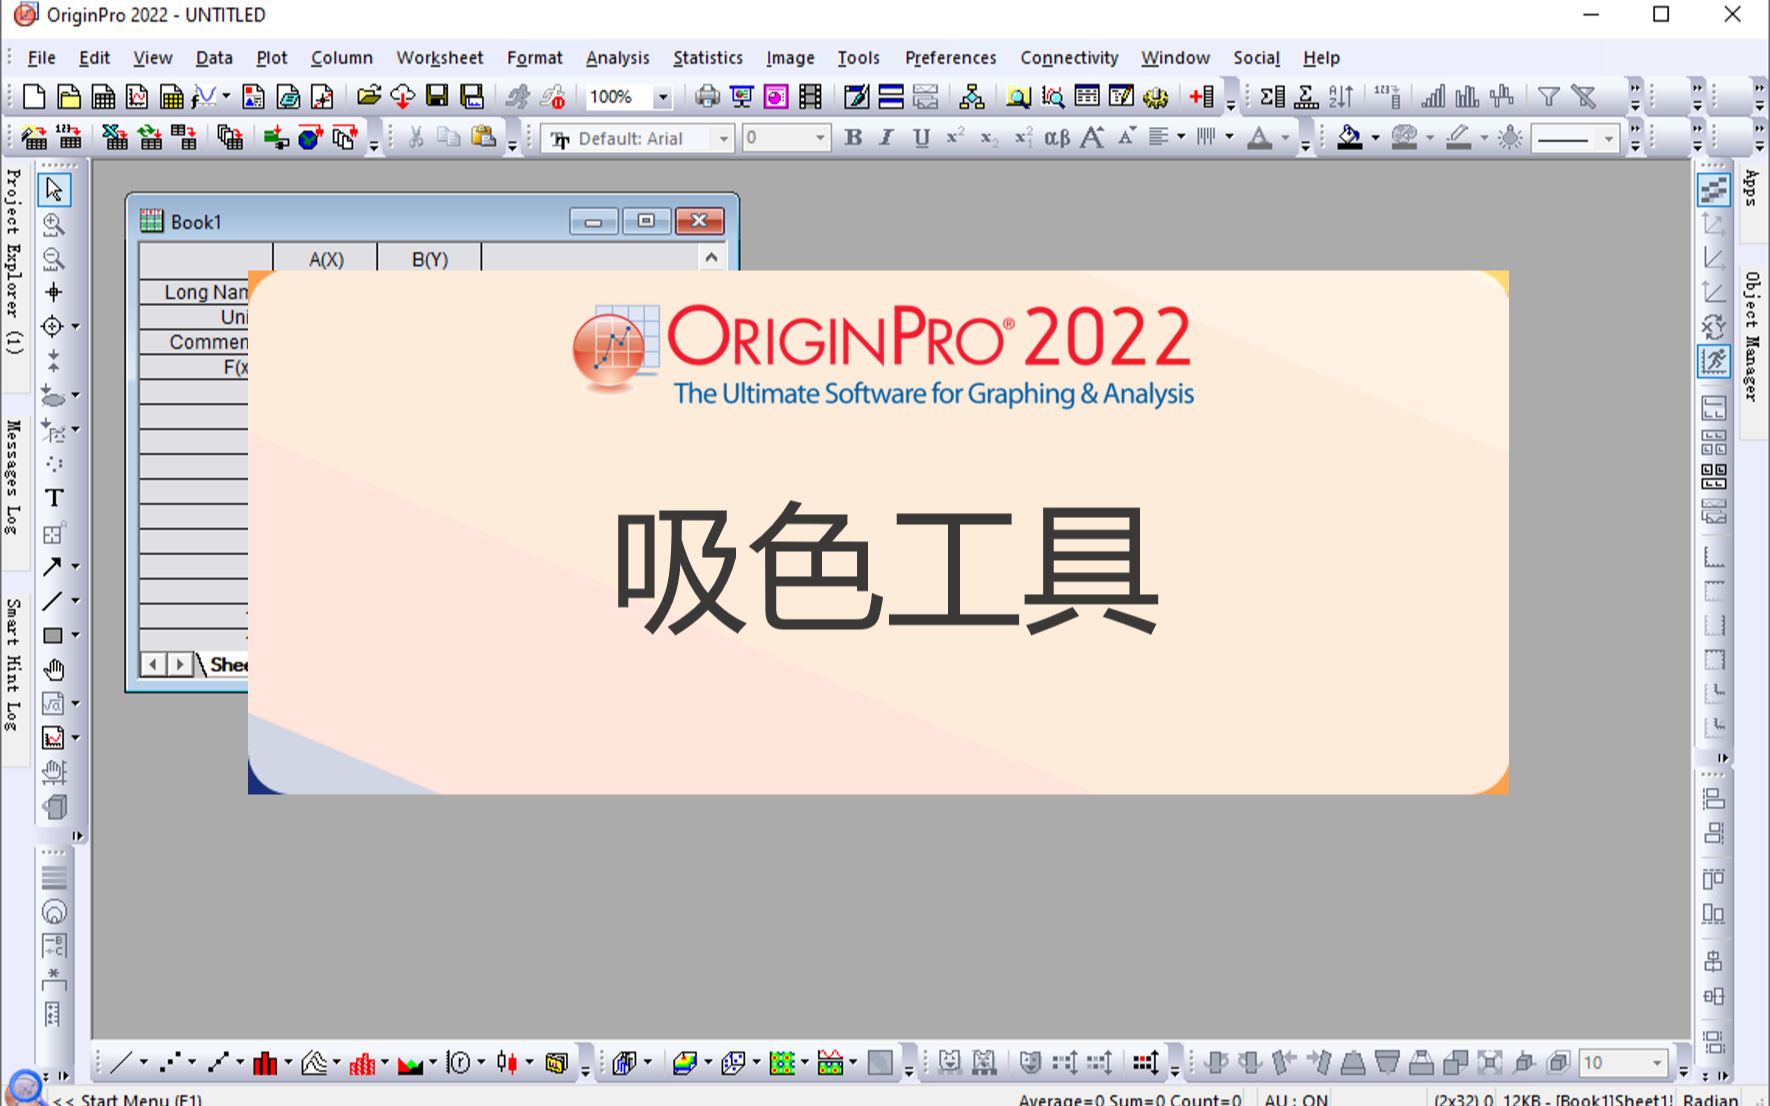1770x1106 pixels.
Task: Open the Default: Arial font dropdown
Action: point(723,139)
